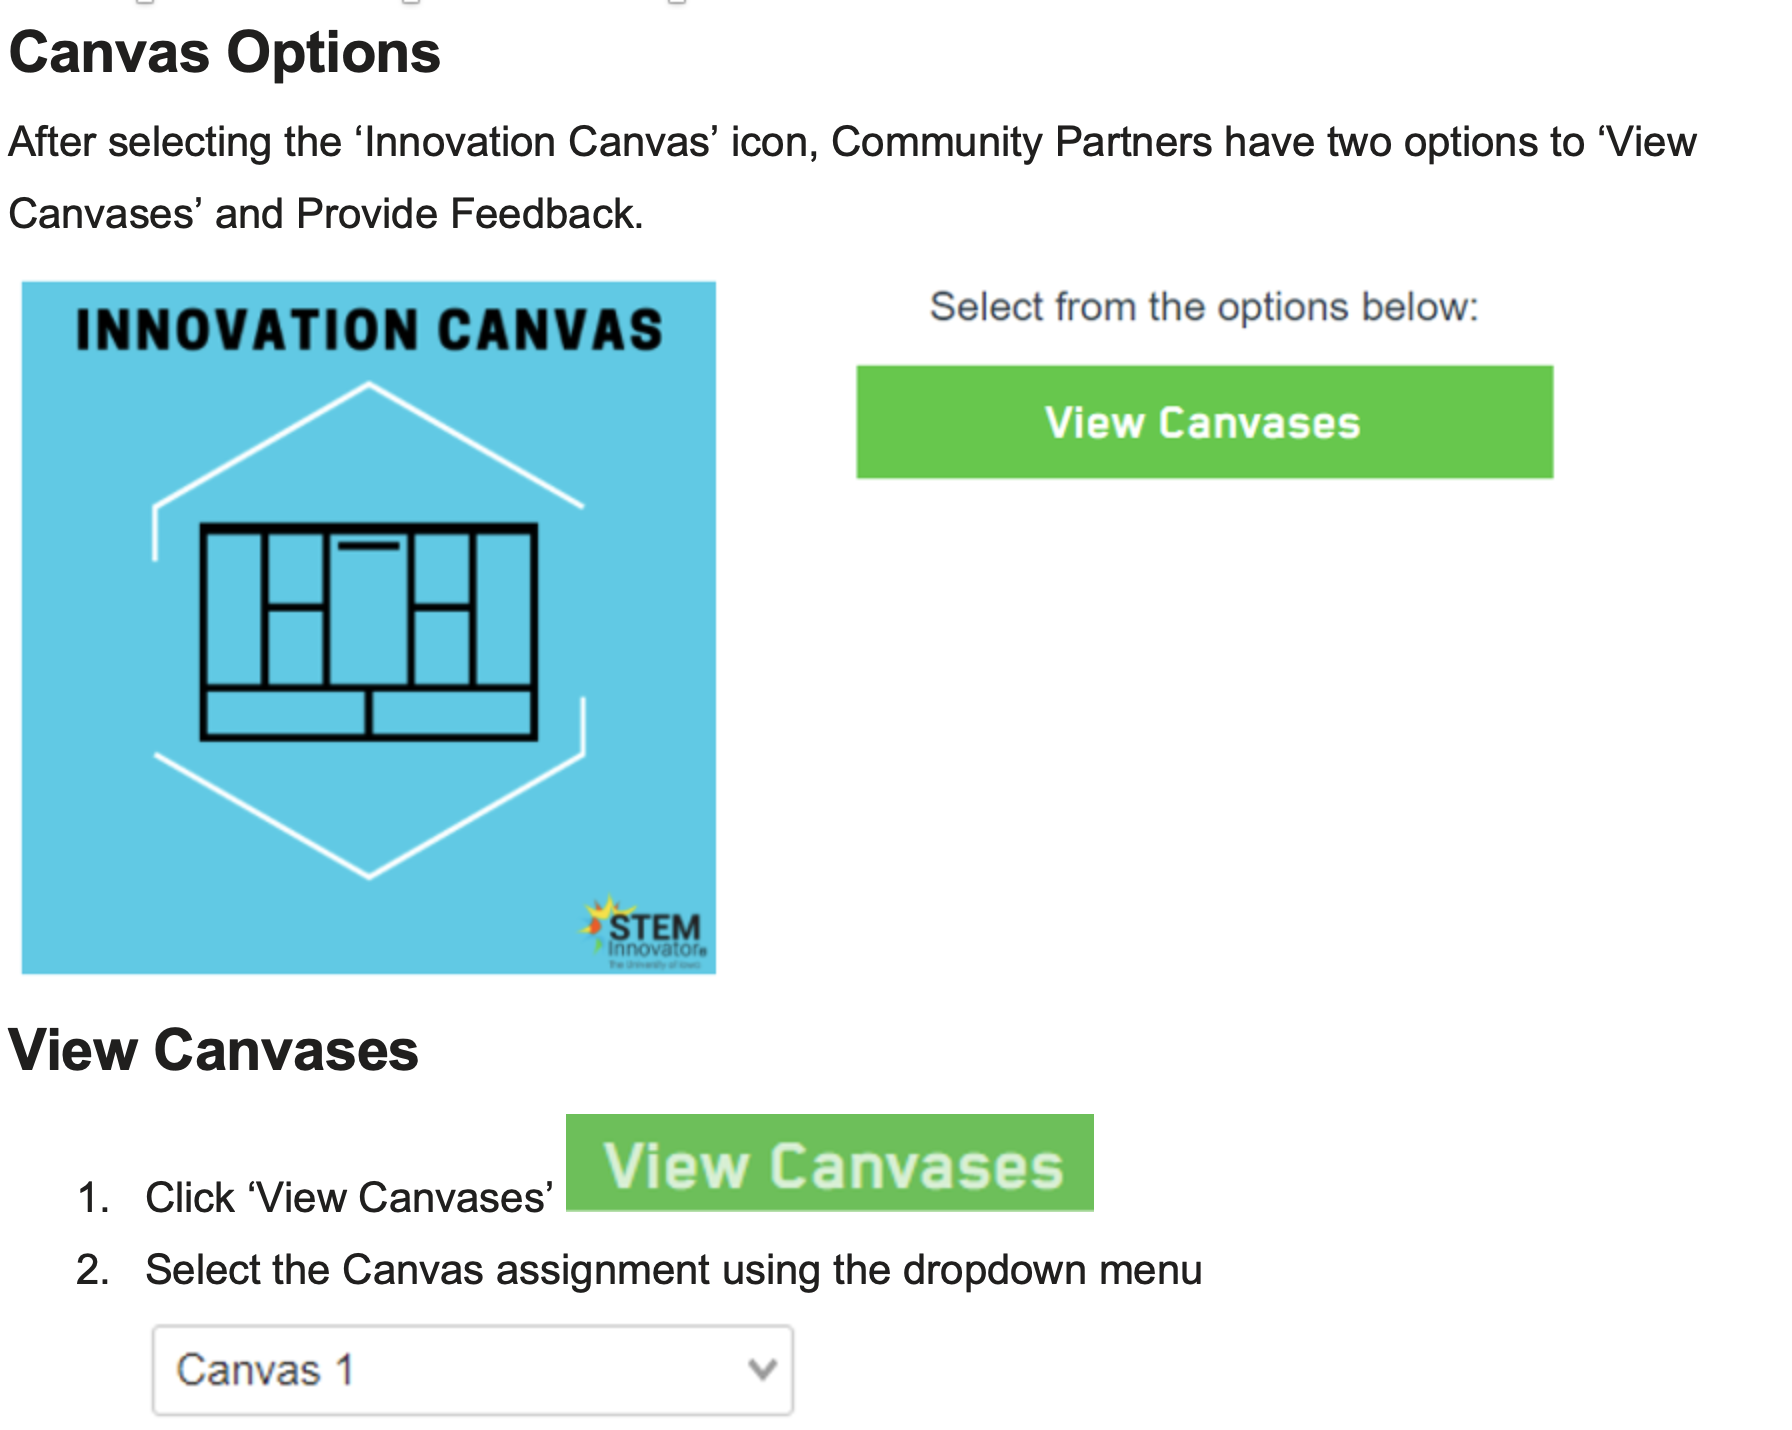
Task: Click the intro paragraph about Community Partners
Action: click(852, 143)
